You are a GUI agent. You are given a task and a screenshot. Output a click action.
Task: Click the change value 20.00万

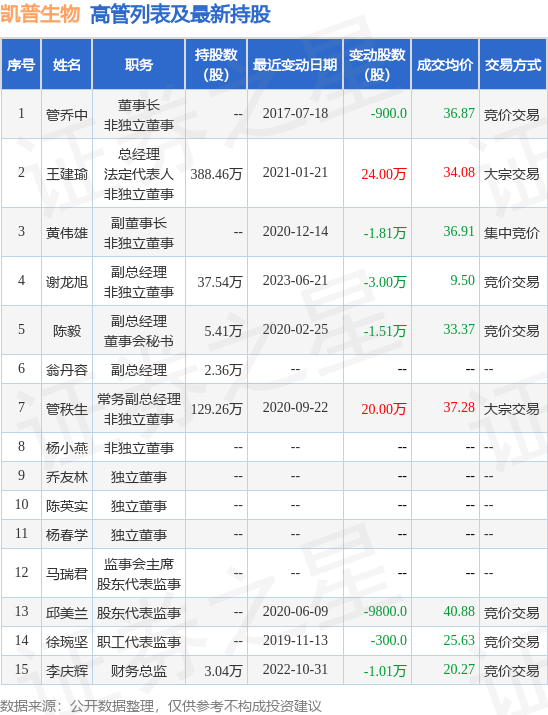(x=384, y=409)
